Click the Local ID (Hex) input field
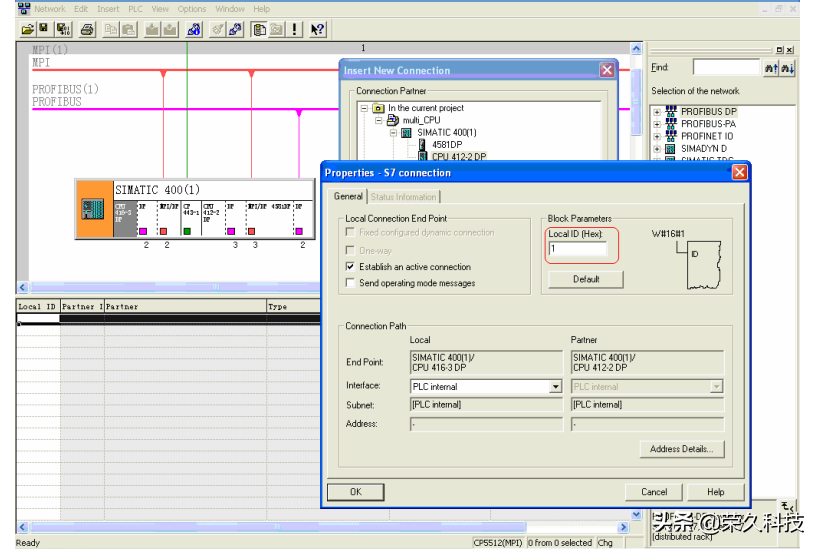This screenshot has height=549, width=820. pyautogui.click(x=577, y=249)
